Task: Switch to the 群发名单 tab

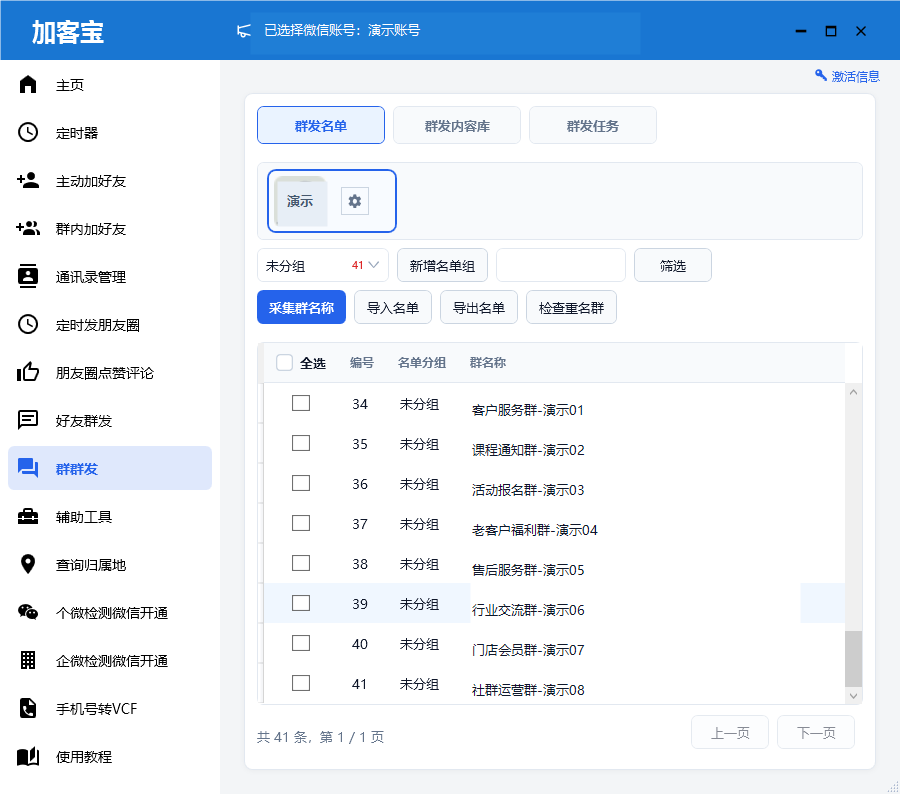Action: pyautogui.click(x=321, y=125)
